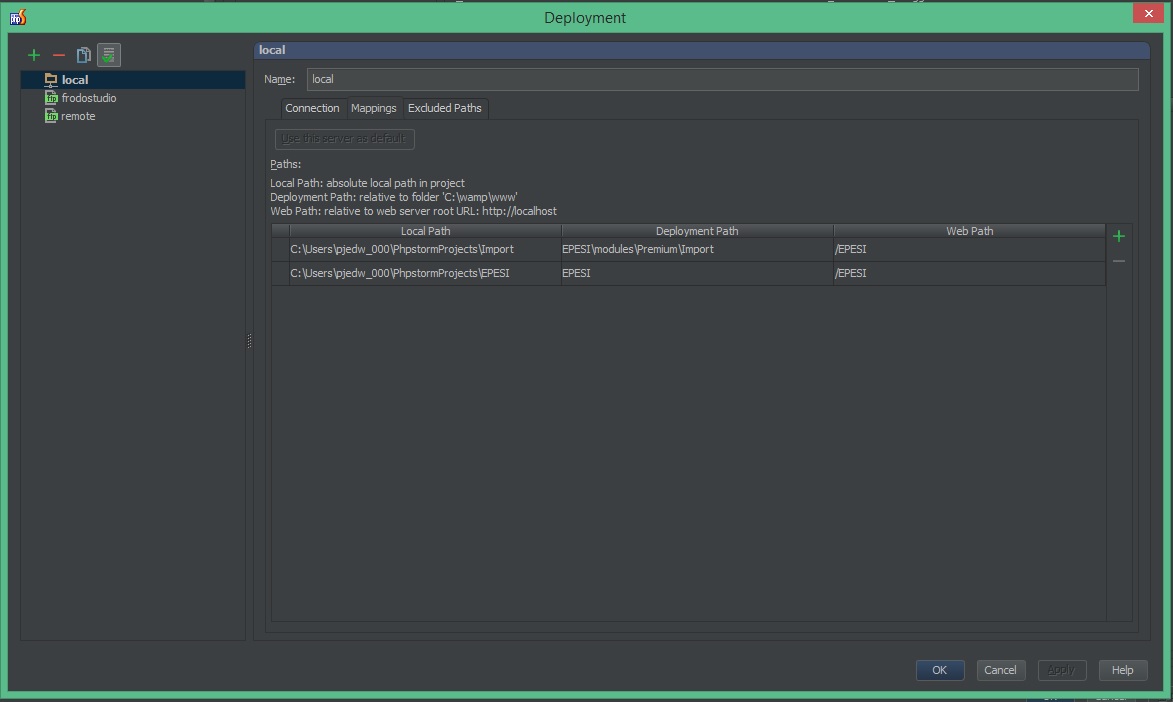Select the frodostudio server

pos(88,98)
